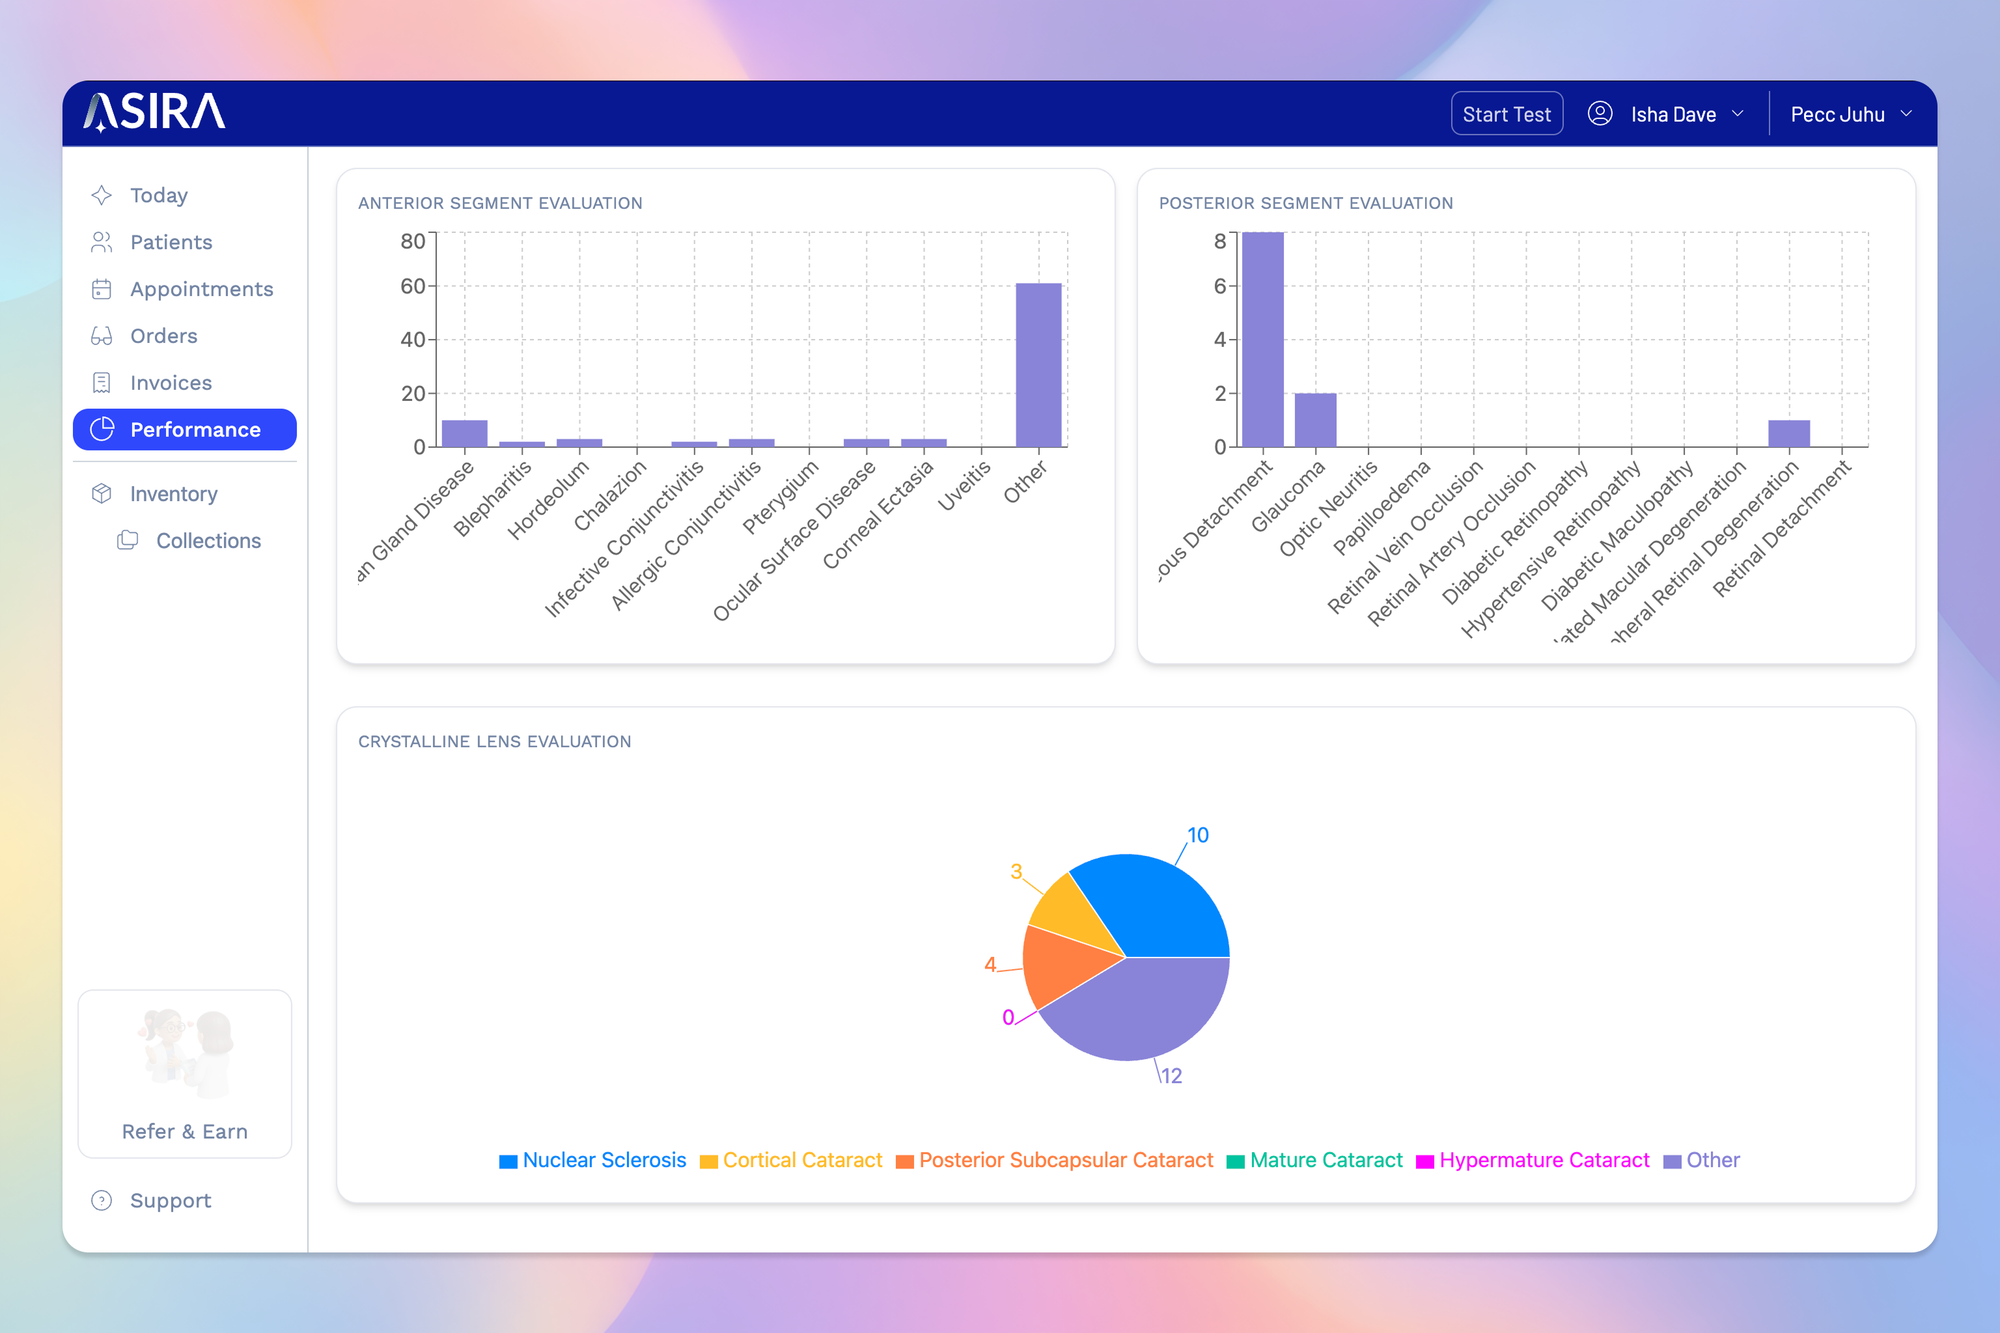The image size is (2000, 1333).
Task: Click the Support question mark icon
Action: coord(101,1201)
